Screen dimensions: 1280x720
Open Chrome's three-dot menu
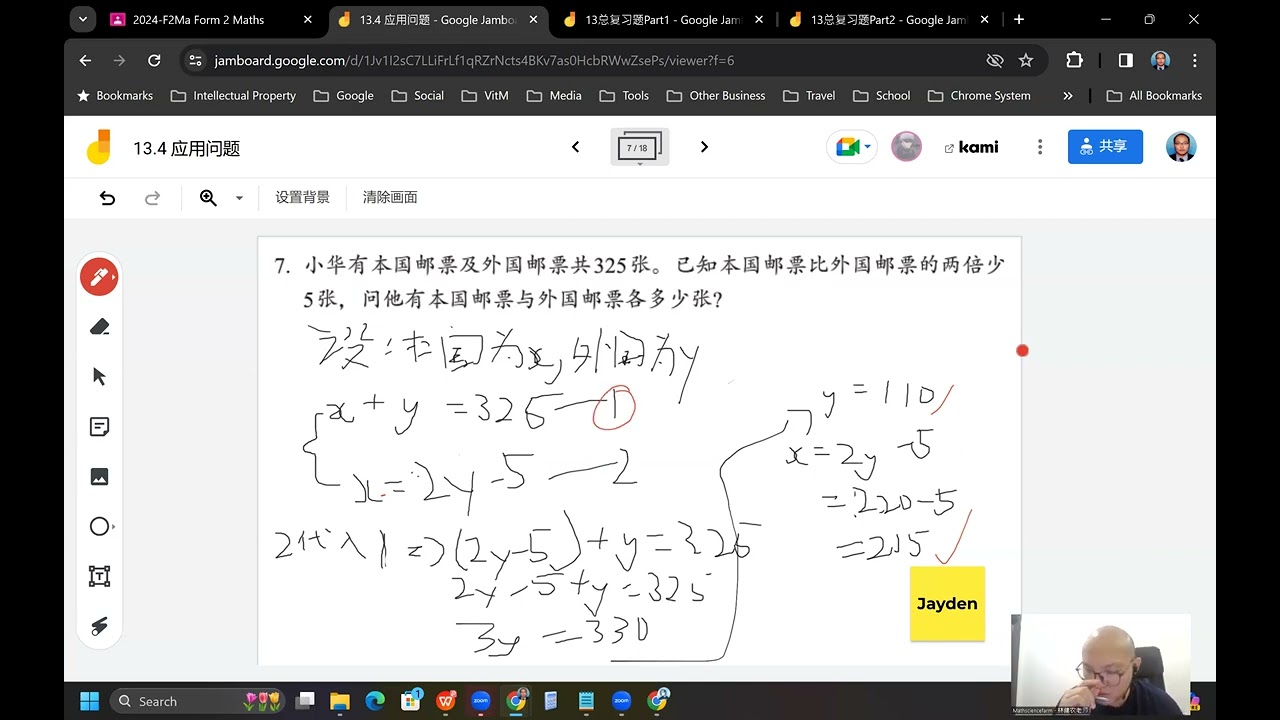[x=1195, y=61]
